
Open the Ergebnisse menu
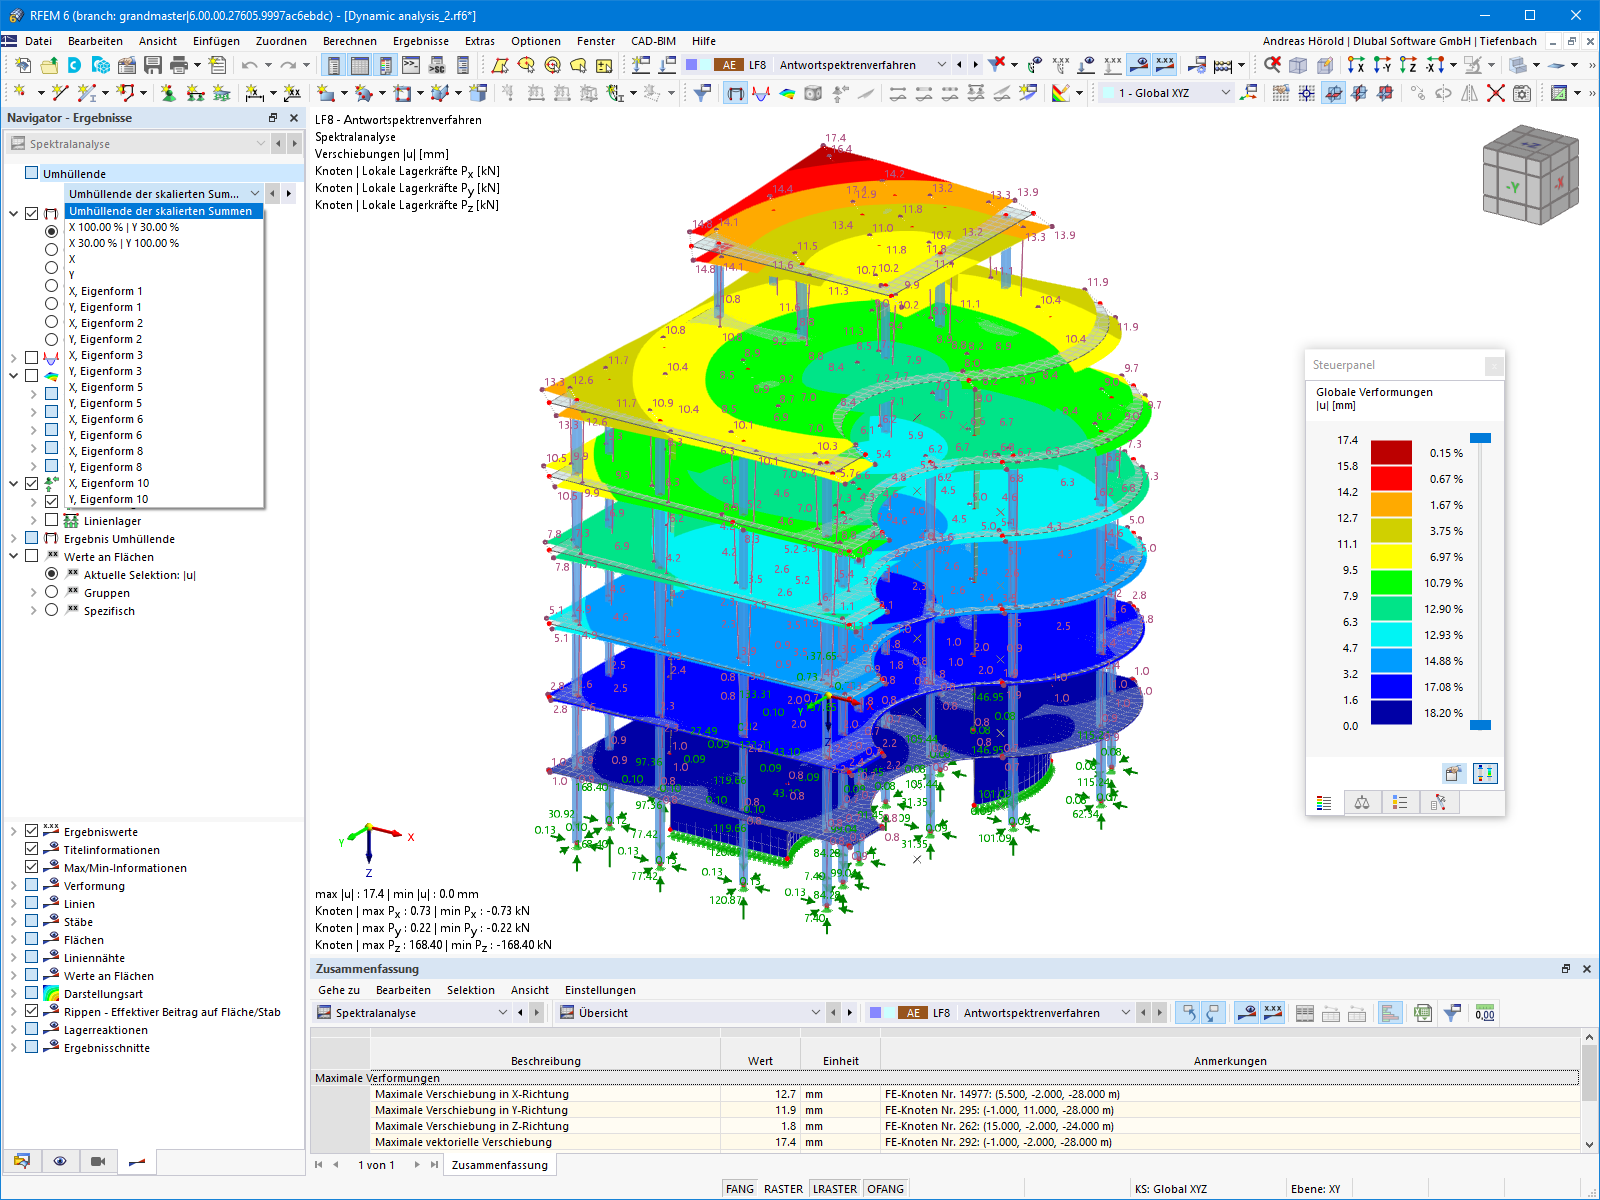point(421,41)
